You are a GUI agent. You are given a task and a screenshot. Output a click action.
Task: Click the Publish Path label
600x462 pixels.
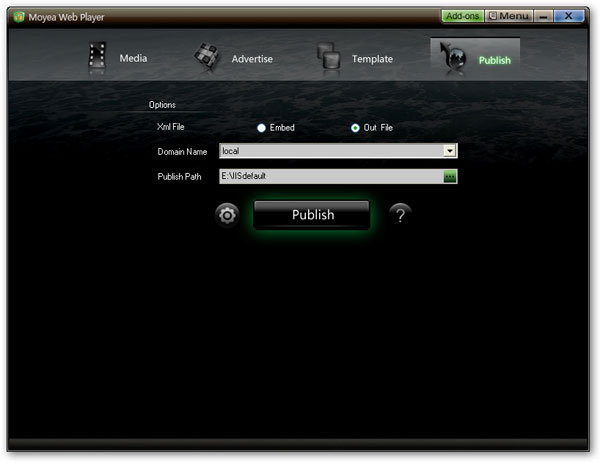179,176
